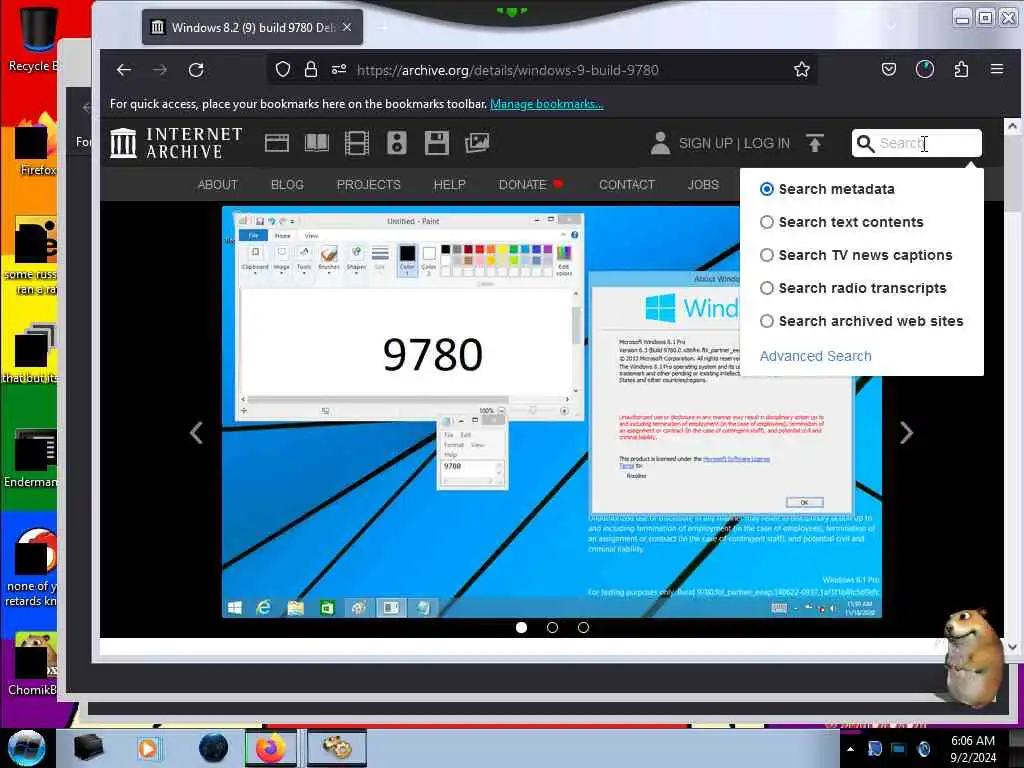Click the volume tray icon
Screen dimensions: 1024x768
pos(923,748)
